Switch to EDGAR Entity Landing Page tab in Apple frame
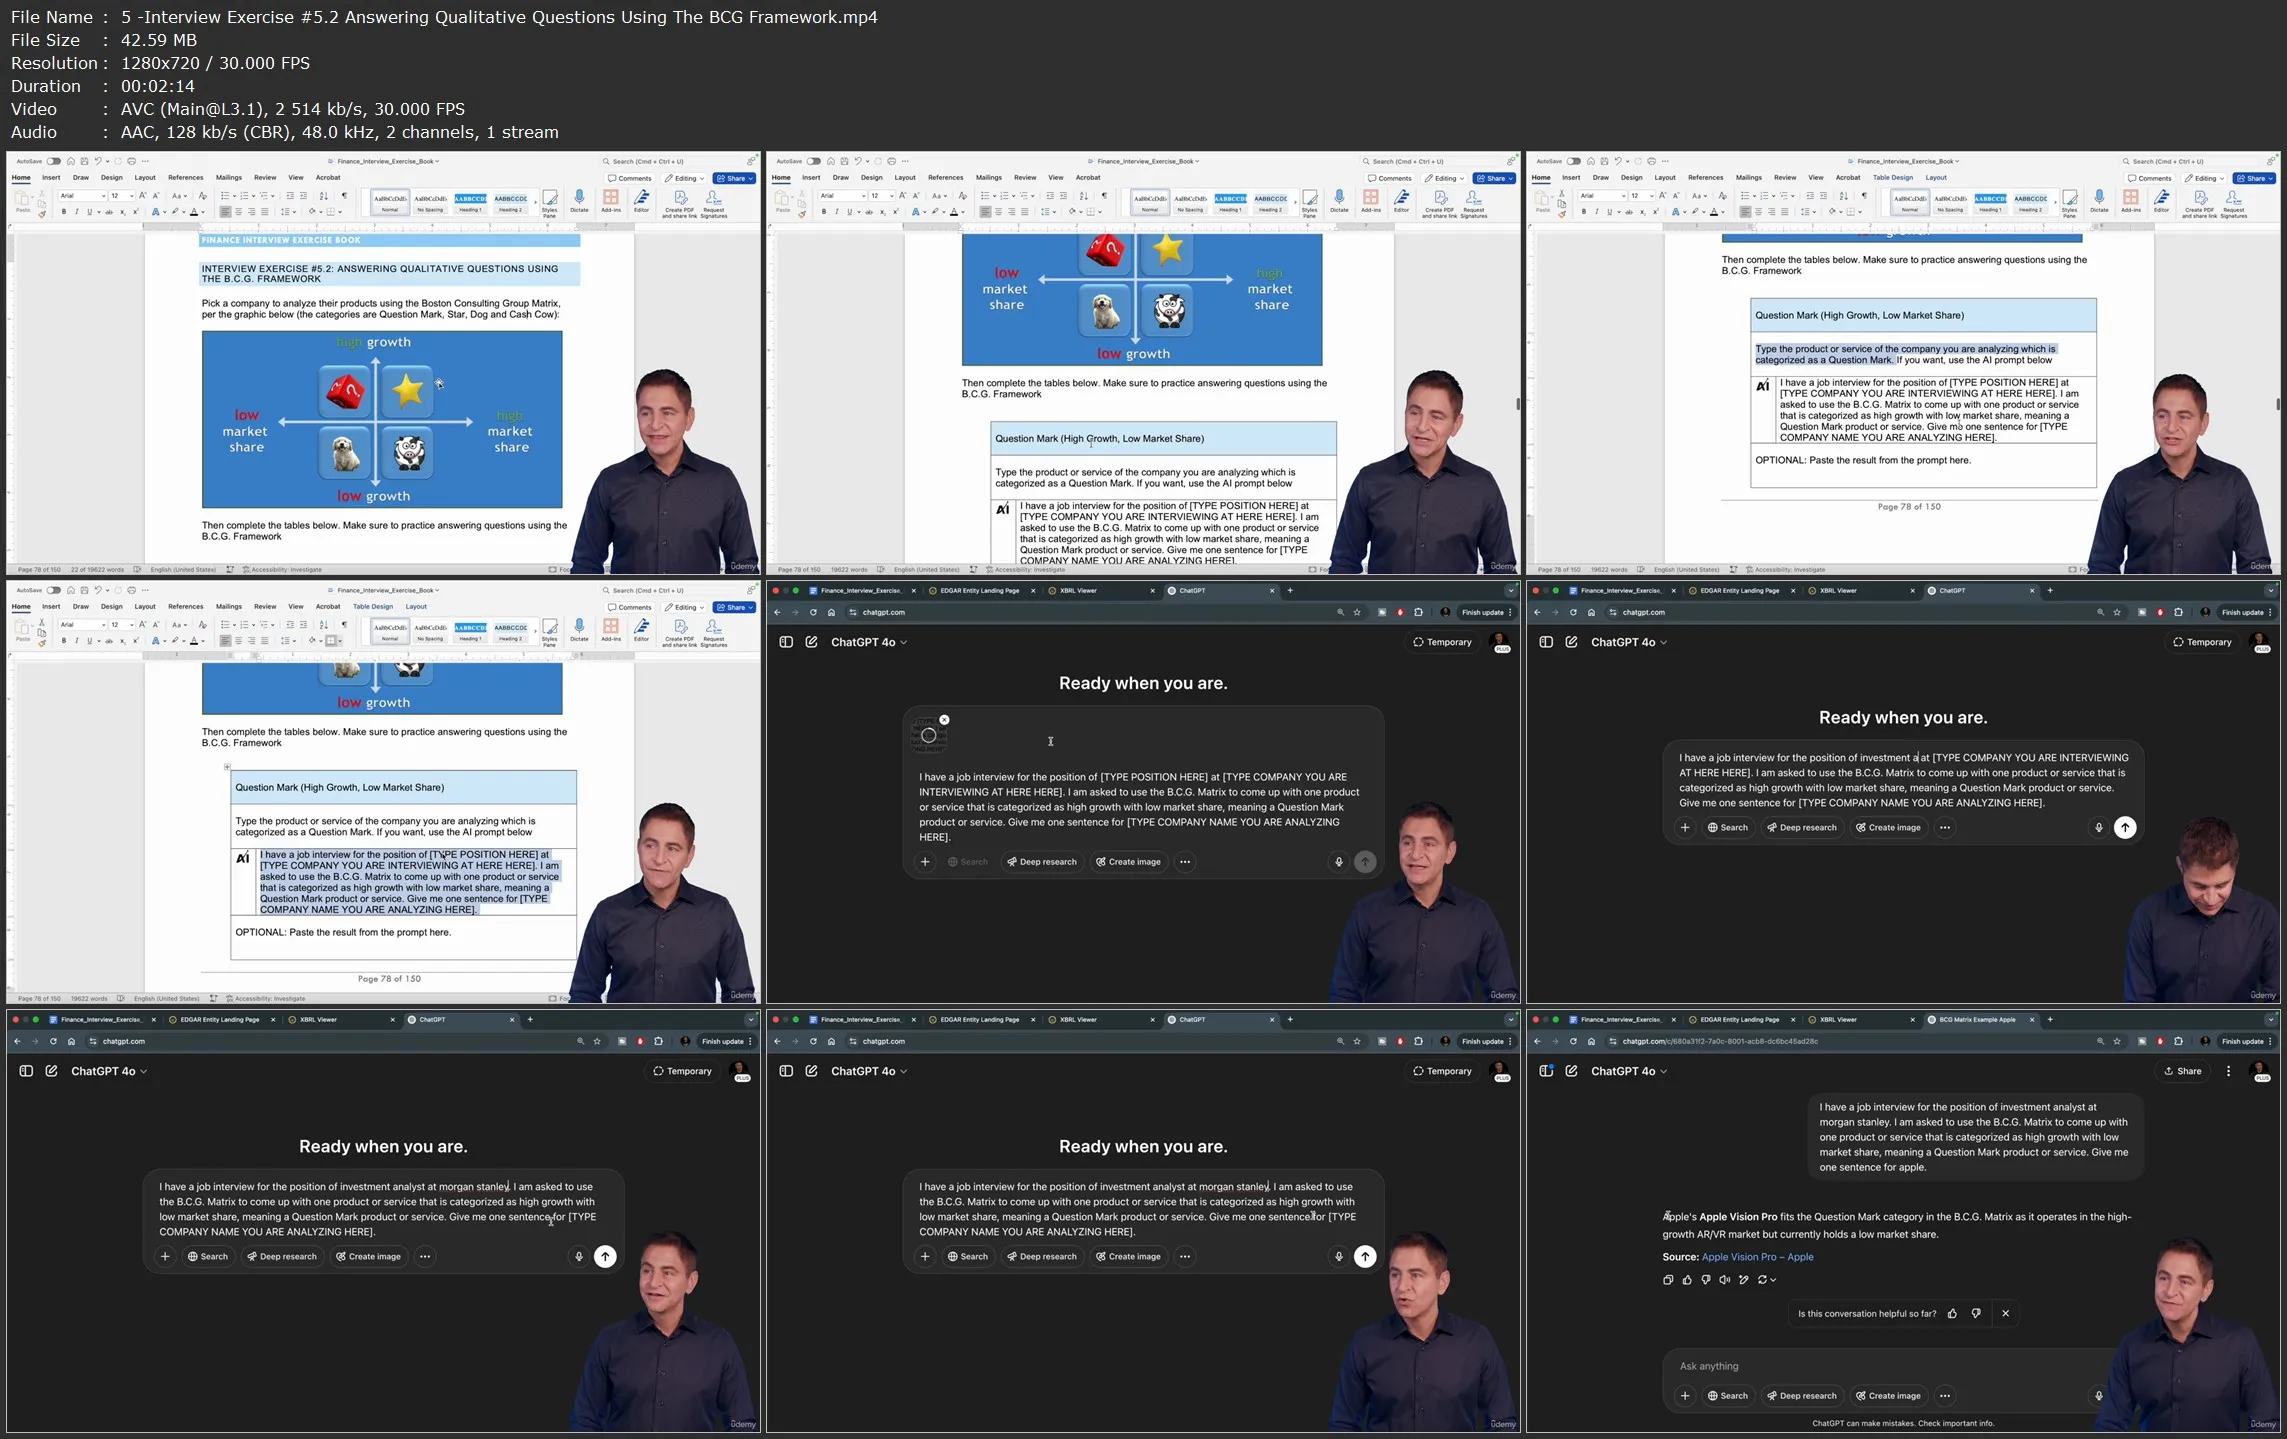 (1739, 1020)
